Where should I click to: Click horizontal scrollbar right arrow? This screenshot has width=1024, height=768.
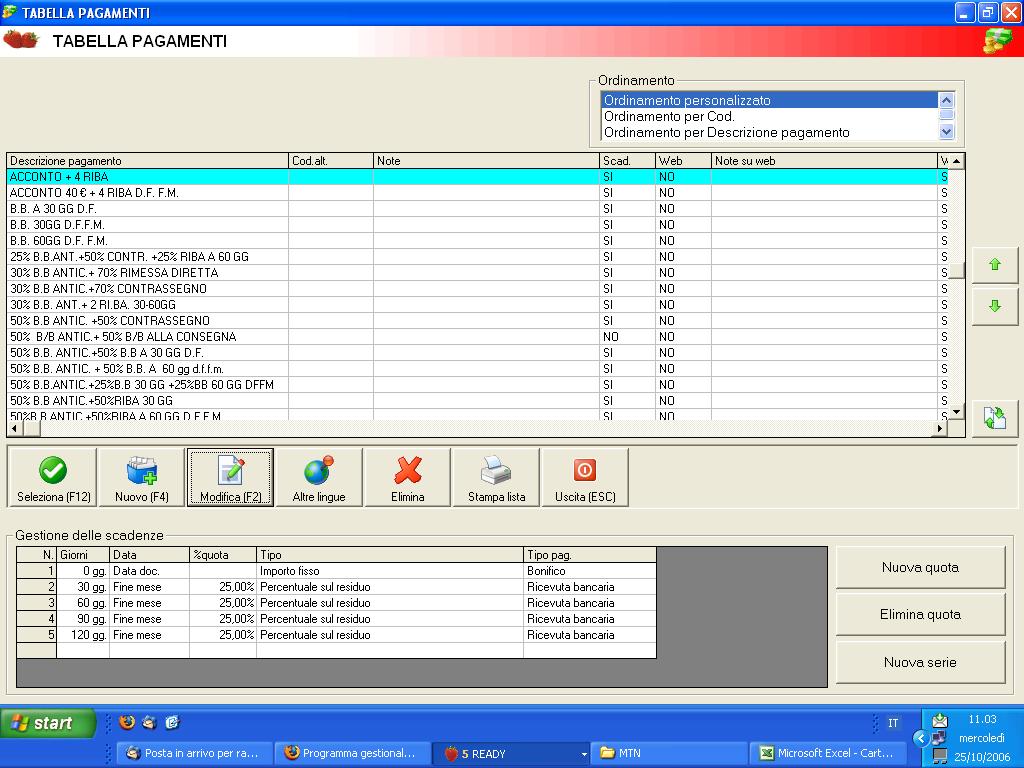[x=940, y=428]
